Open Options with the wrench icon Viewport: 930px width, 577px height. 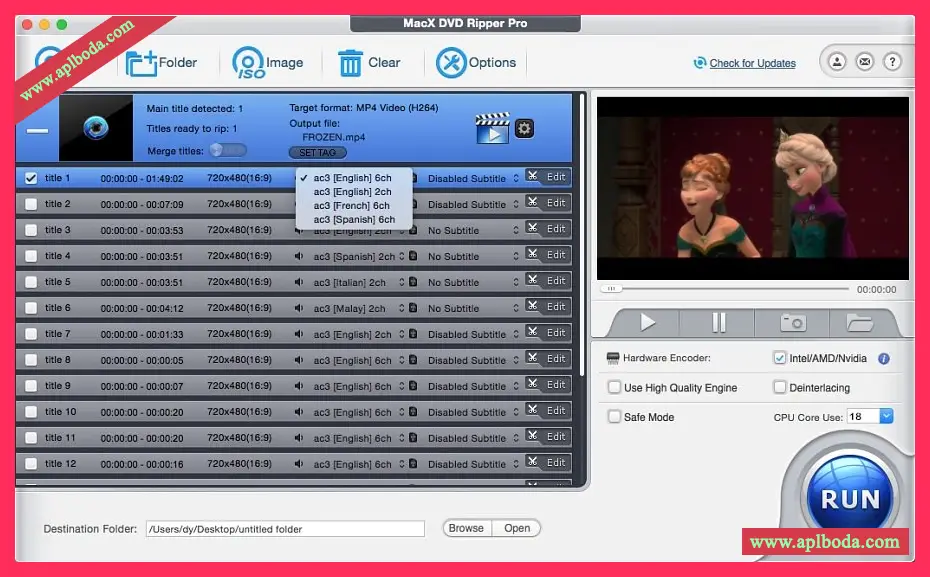451,63
